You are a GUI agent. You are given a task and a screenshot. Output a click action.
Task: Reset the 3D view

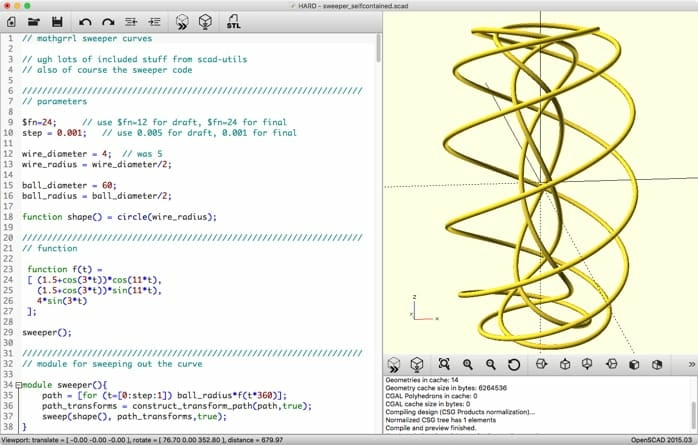click(514, 364)
